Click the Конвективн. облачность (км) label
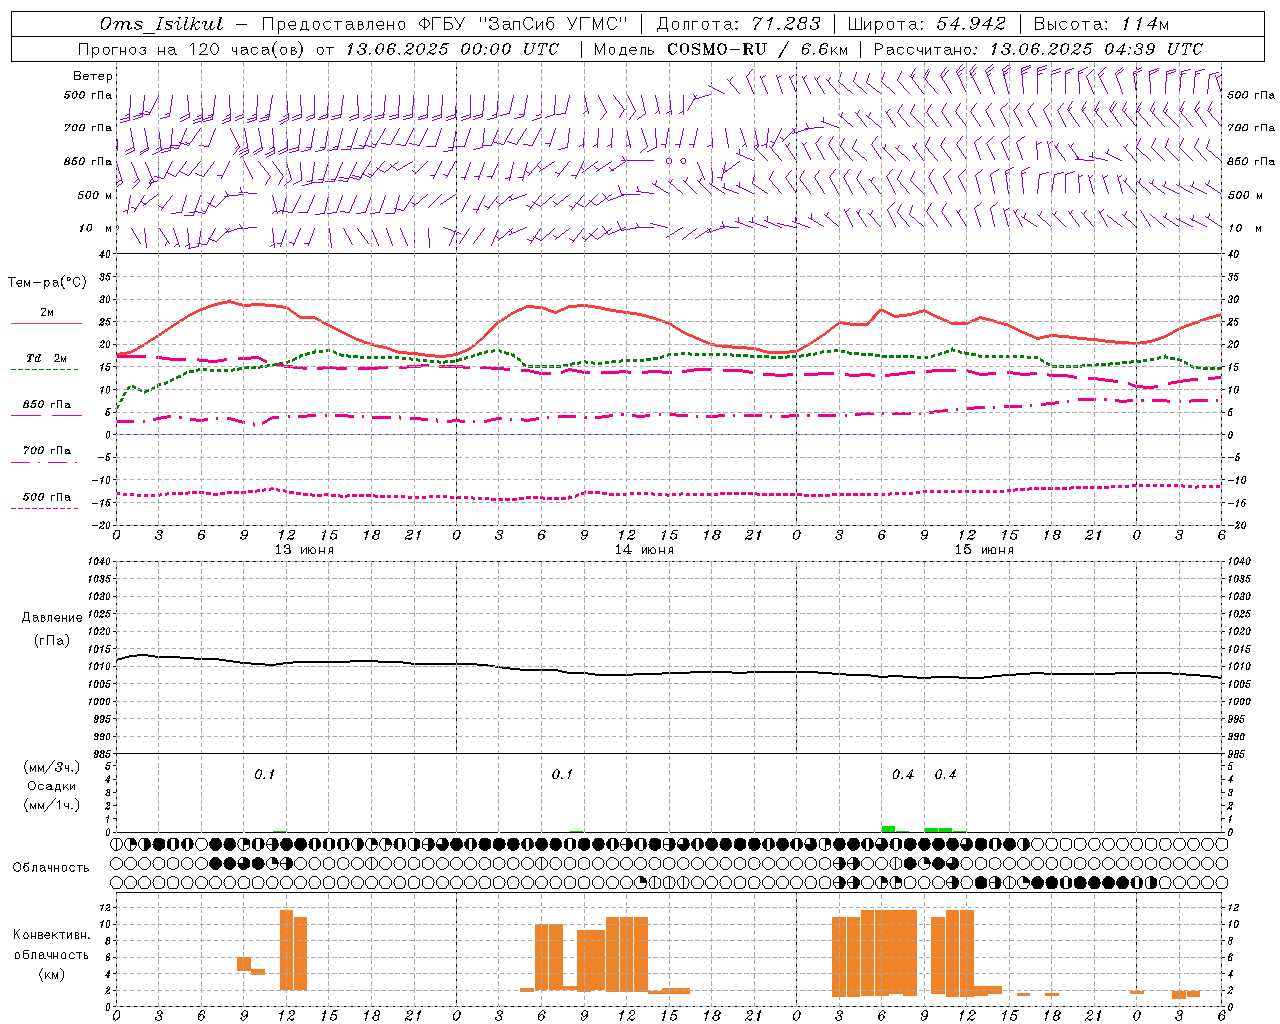Viewport: 1280px width, 1024px height. (x=51, y=954)
